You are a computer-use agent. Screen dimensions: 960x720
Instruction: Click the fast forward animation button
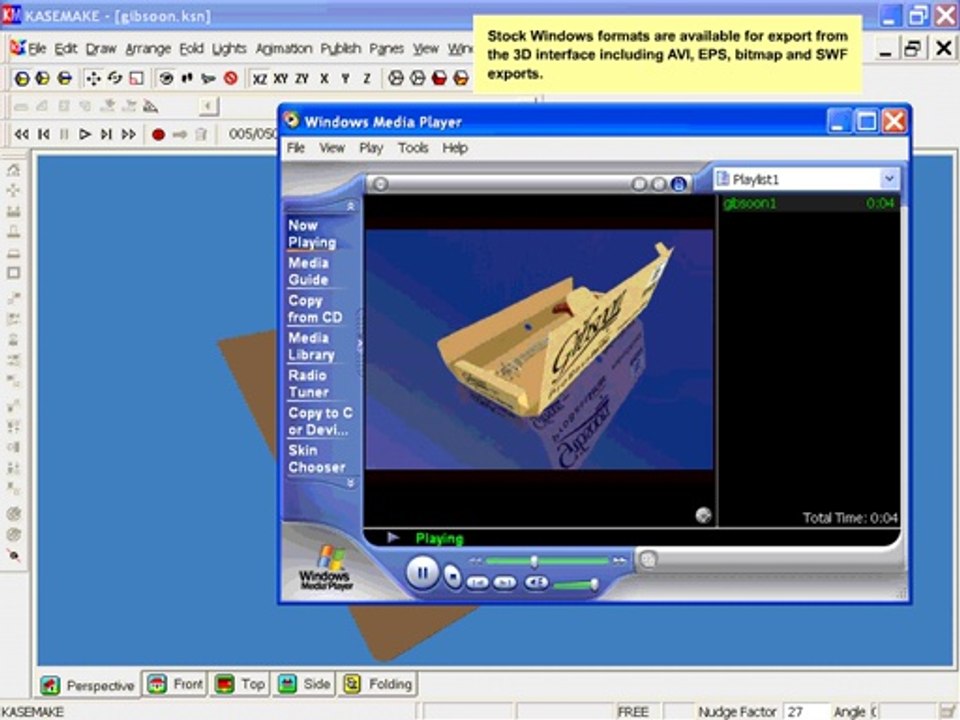[x=129, y=134]
